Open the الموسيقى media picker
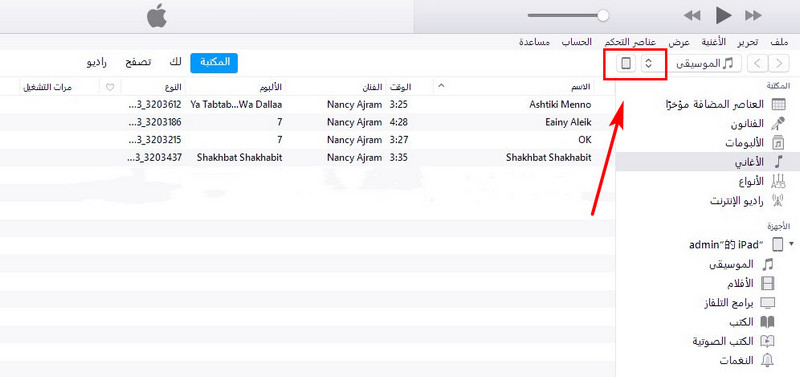800x377 pixels. tap(705, 63)
